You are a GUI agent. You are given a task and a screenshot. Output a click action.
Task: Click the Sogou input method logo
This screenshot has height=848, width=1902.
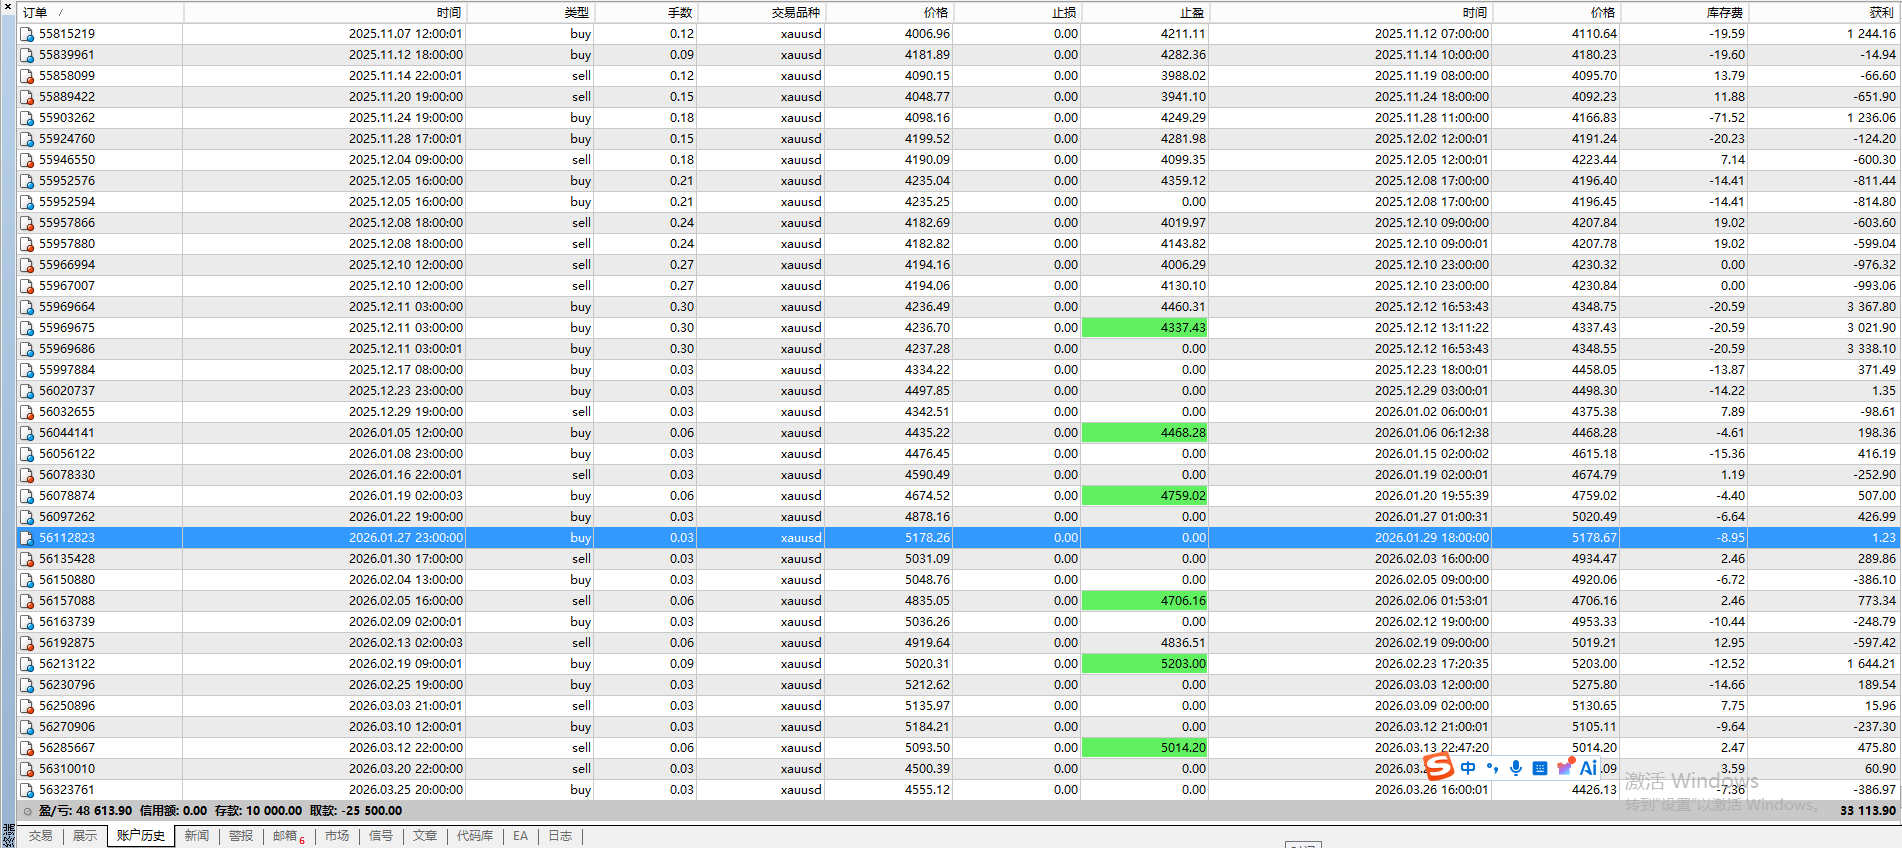tap(1438, 768)
